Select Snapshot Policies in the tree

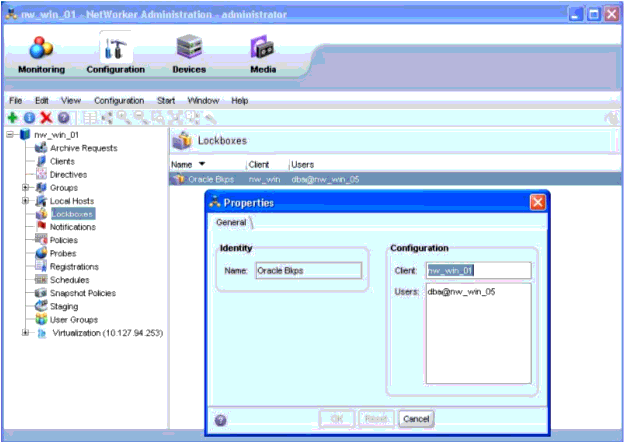[83, 293]
